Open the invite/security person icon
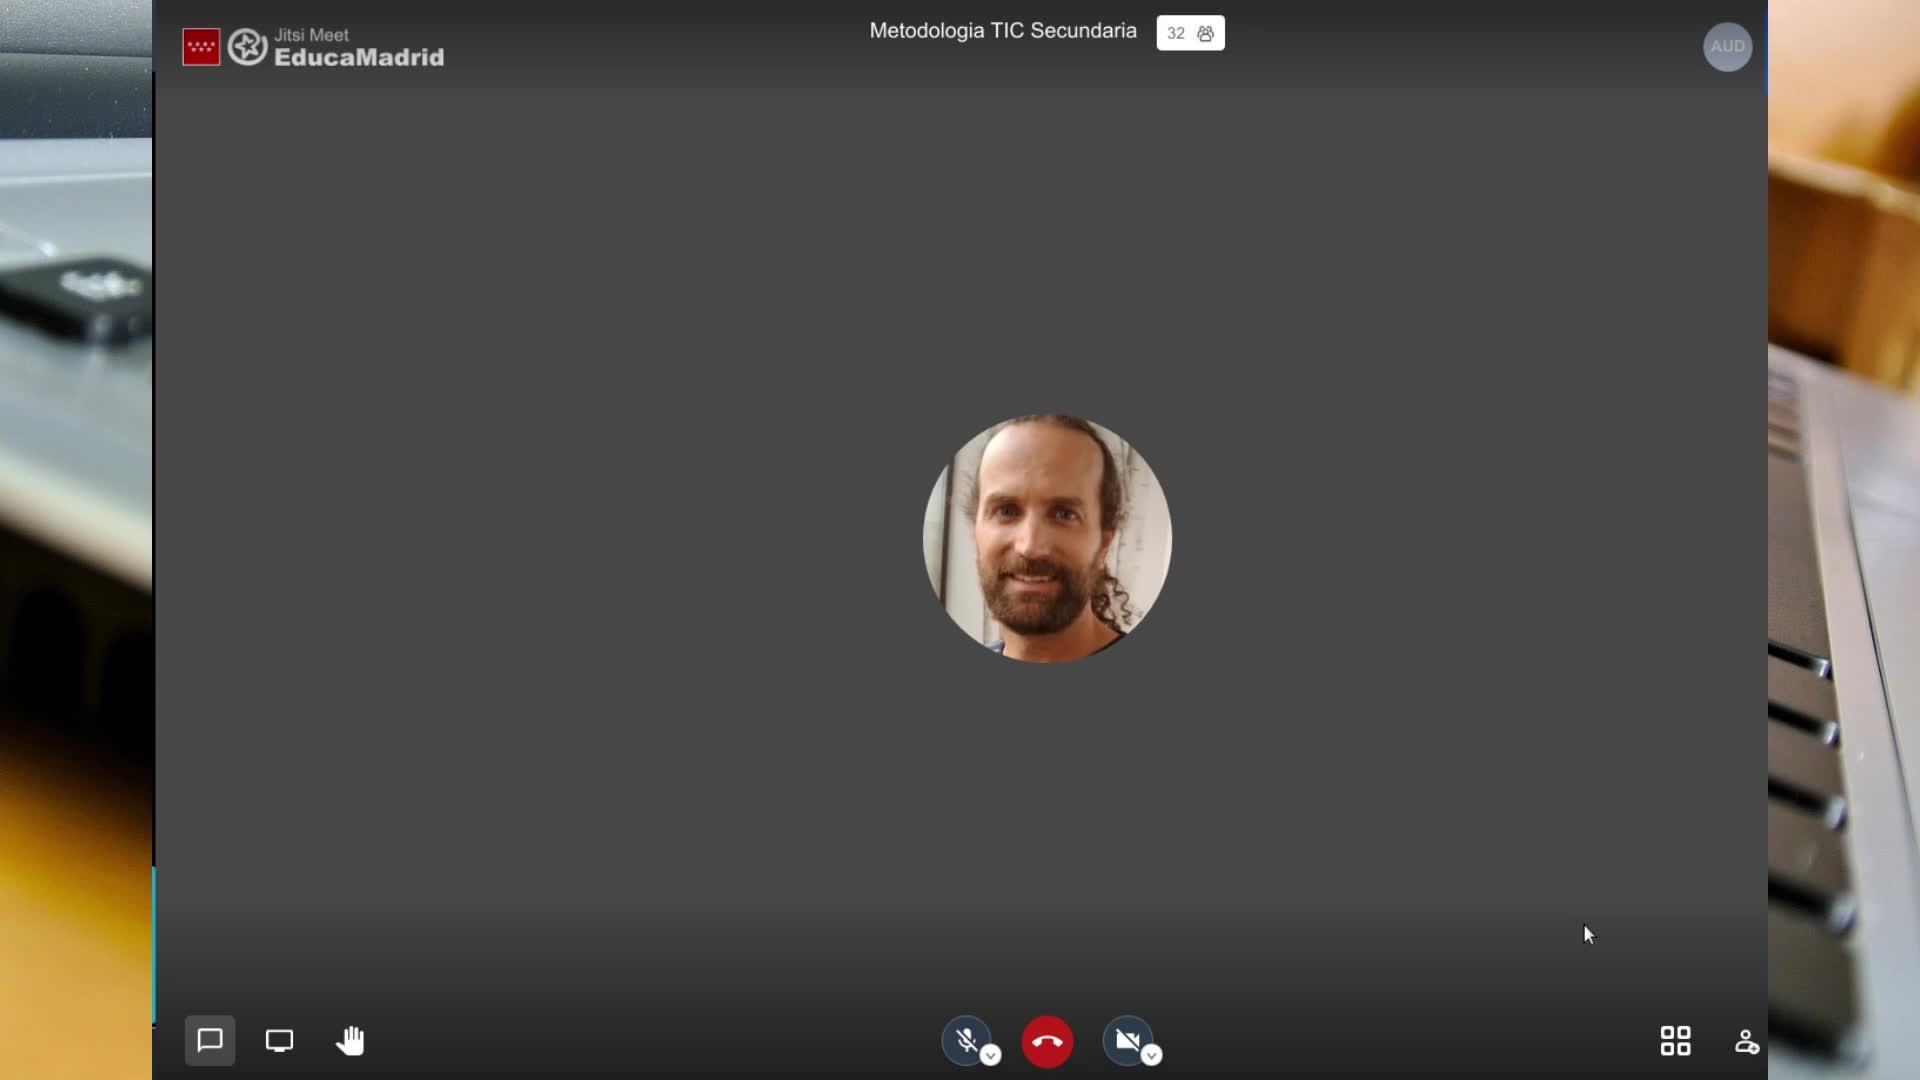1920x1080 pixels. (x=1746, y=1042)
